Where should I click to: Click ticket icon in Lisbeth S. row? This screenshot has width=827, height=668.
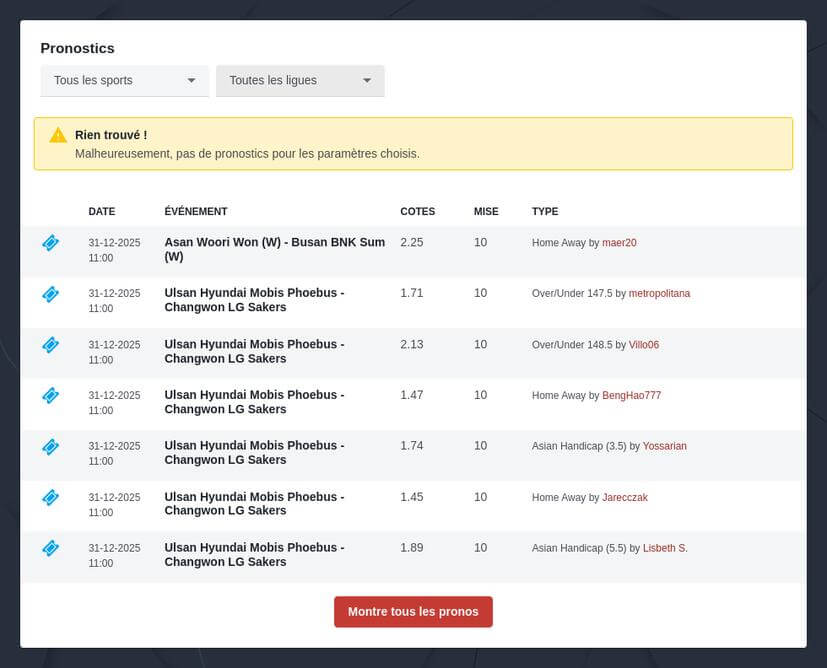tap(50, 549)
